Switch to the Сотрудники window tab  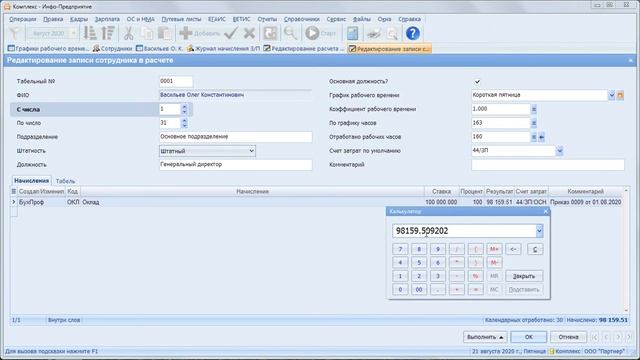pyautogui.click(x=113, y=49)
